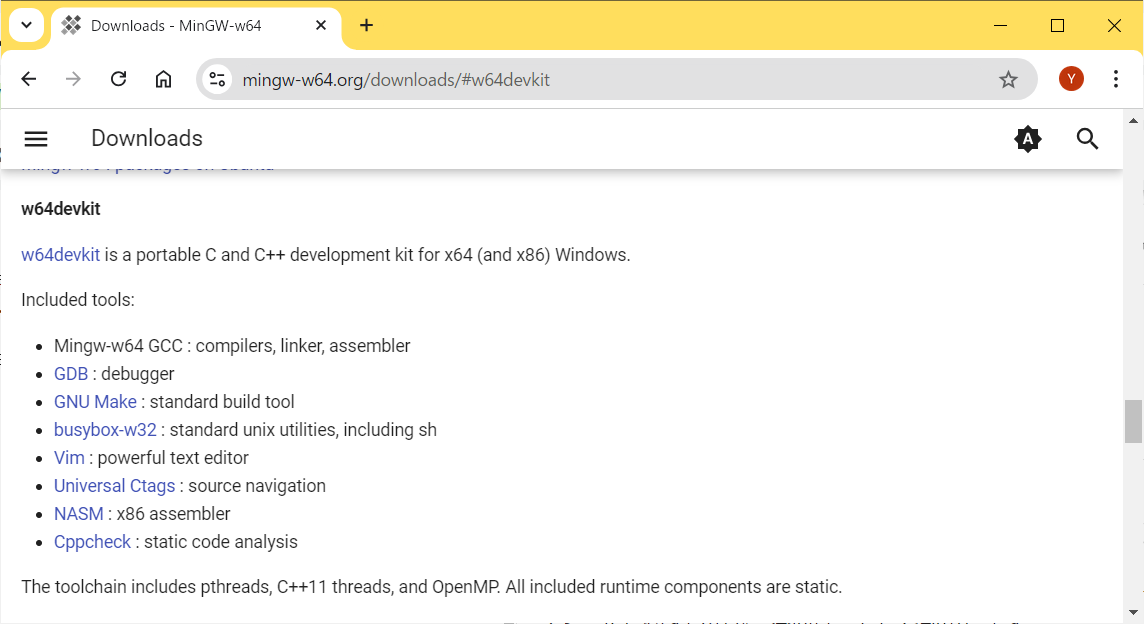Open the GDB debugger link

coord(71,374)
